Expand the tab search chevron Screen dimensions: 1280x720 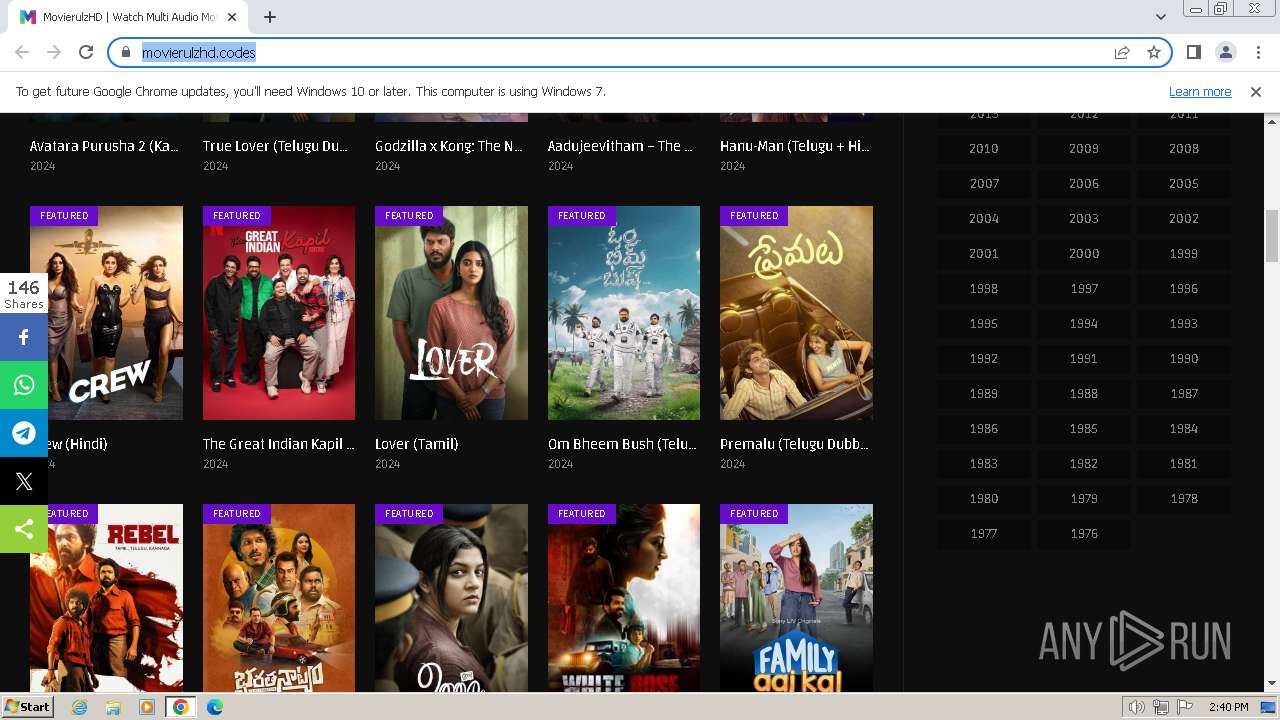pos(1160,17)
